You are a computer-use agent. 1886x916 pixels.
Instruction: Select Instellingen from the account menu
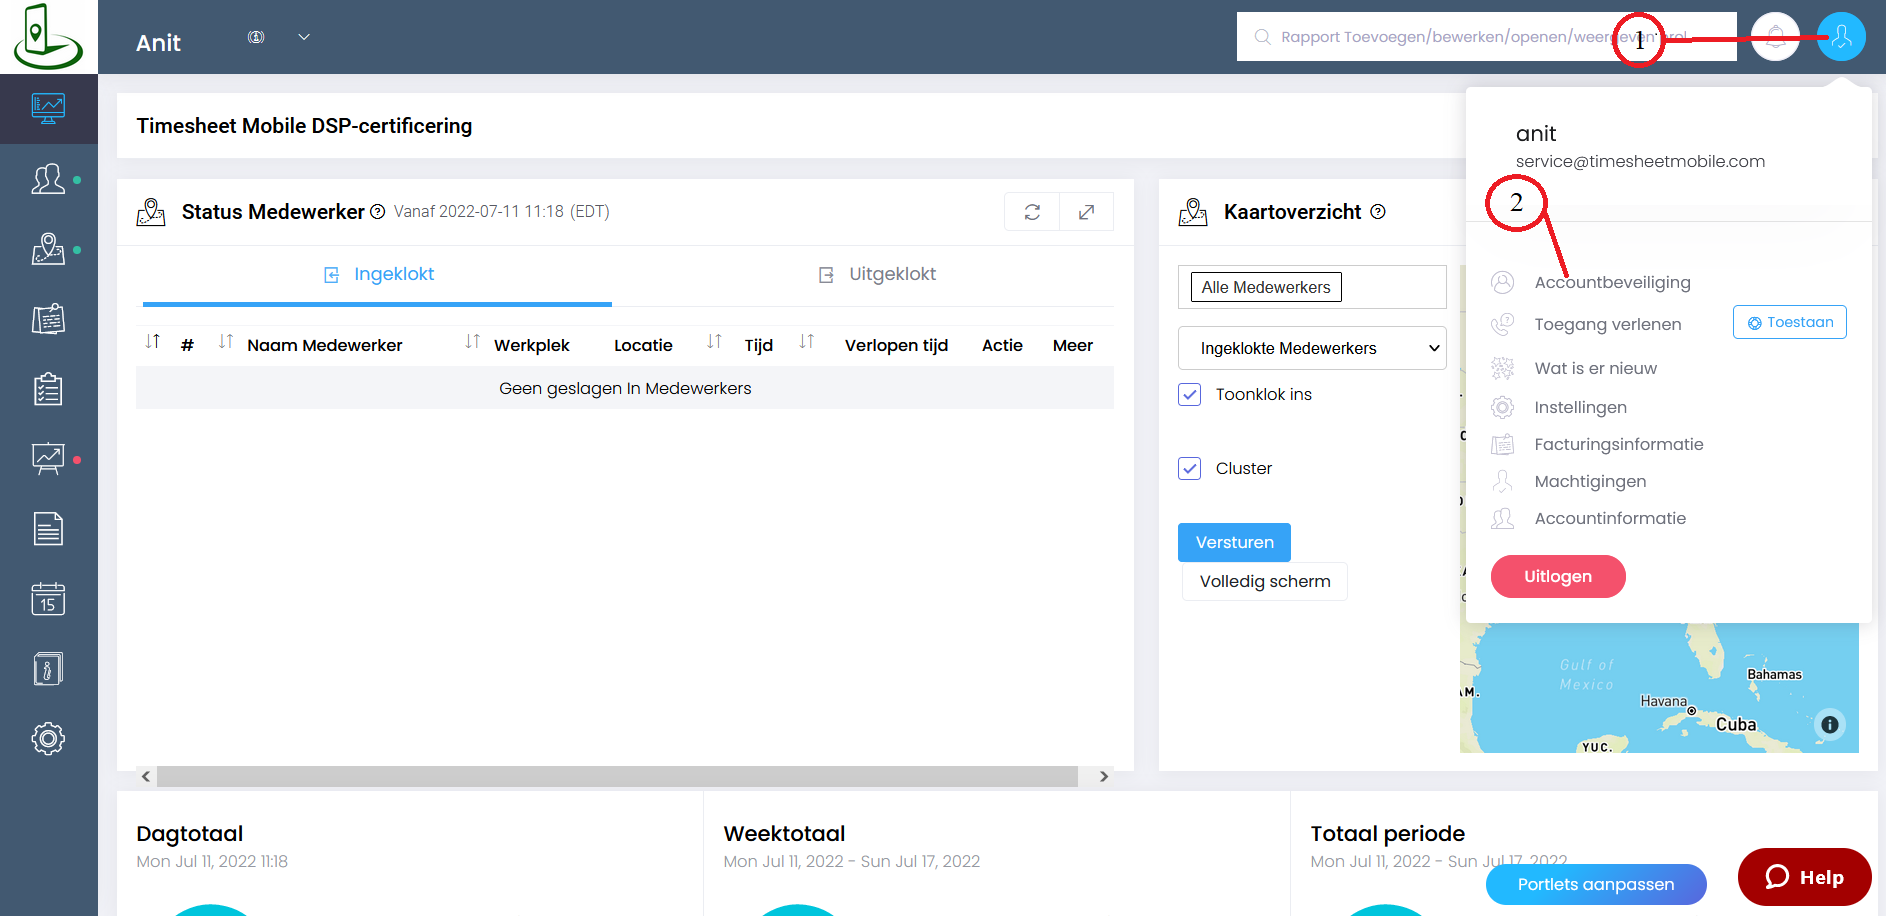1580,407
